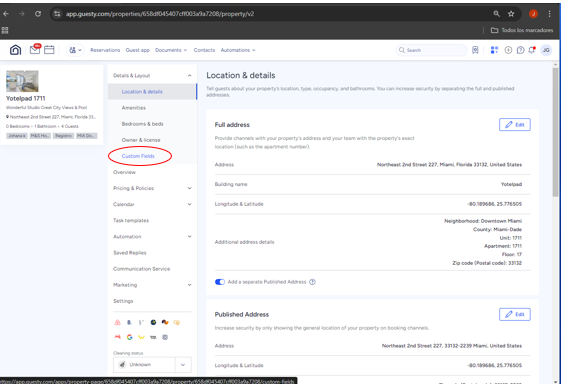Viewport: 561px width, 384px height.
Task: Click the Airbnb channel icon
Action: (x=117, y=322)
